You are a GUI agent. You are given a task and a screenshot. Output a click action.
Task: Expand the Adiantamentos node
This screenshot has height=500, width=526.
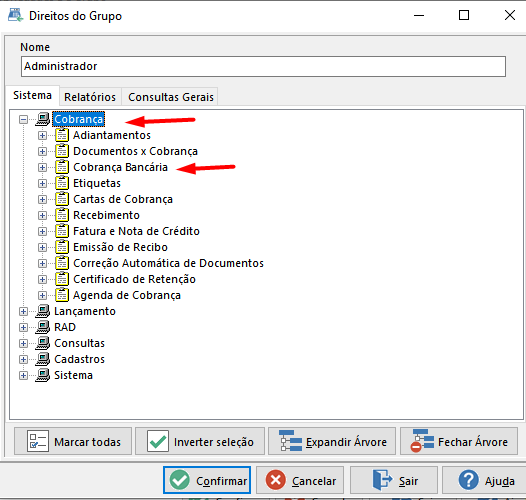point(42,135)
